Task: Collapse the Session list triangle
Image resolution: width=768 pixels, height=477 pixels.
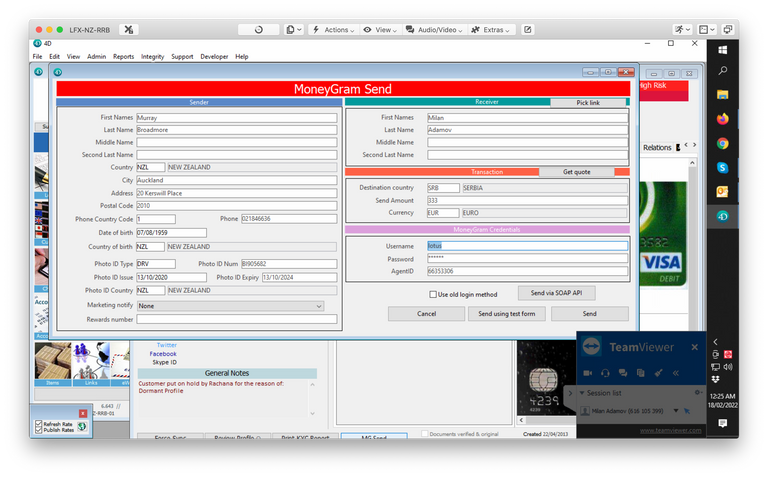Action: 582,393
